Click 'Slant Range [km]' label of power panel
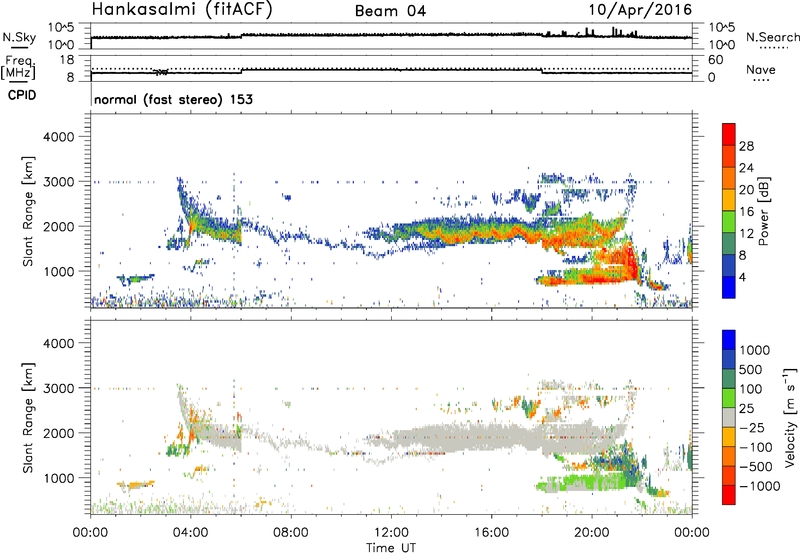The image size is (800, 554). [29, 211]
